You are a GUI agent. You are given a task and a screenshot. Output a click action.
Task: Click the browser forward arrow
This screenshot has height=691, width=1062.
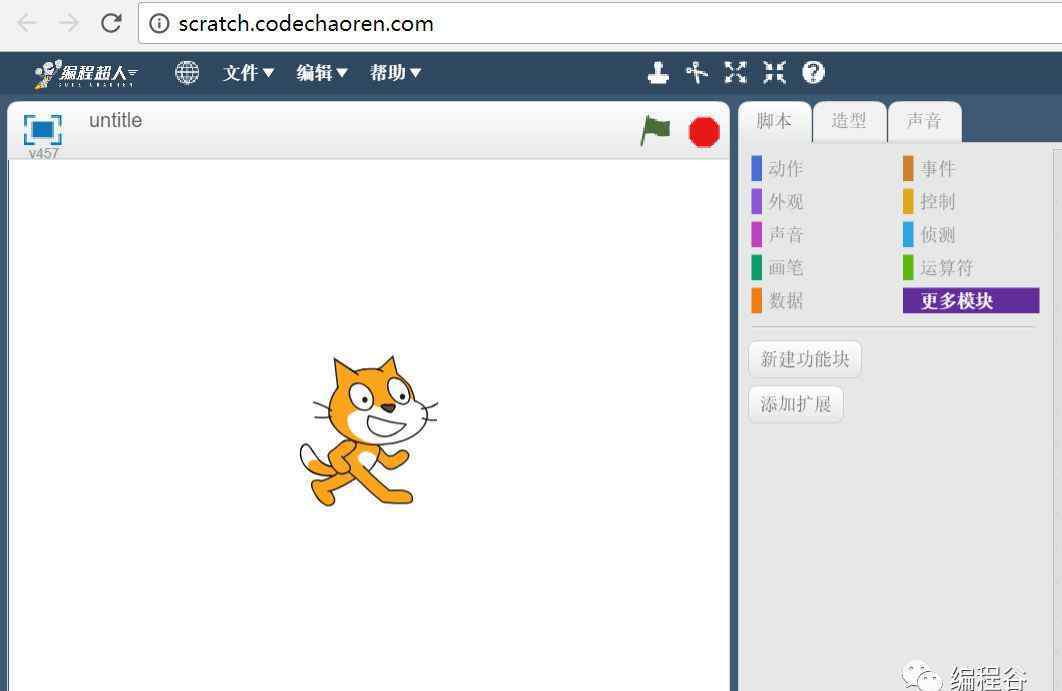click(68, 23)
